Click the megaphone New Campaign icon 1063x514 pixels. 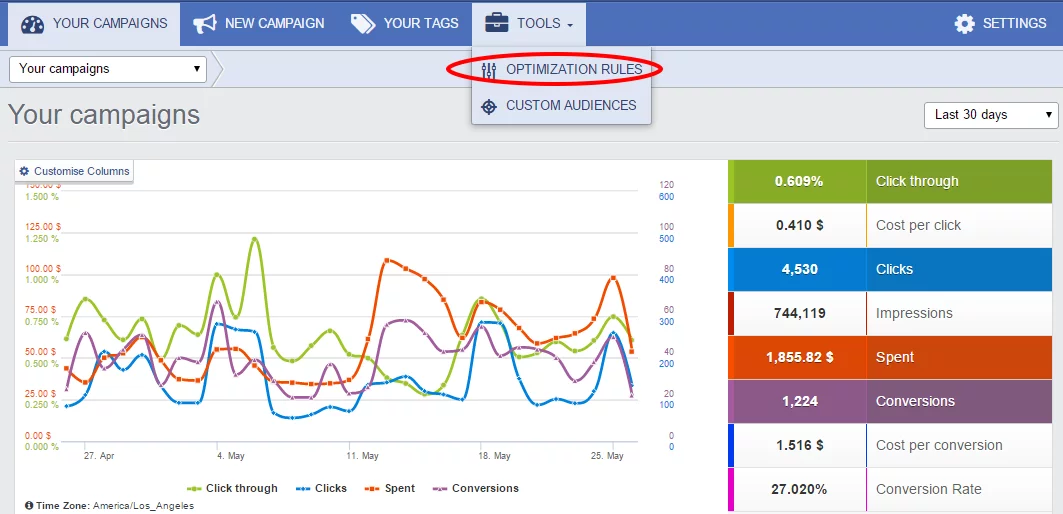(x=205, y=24)
